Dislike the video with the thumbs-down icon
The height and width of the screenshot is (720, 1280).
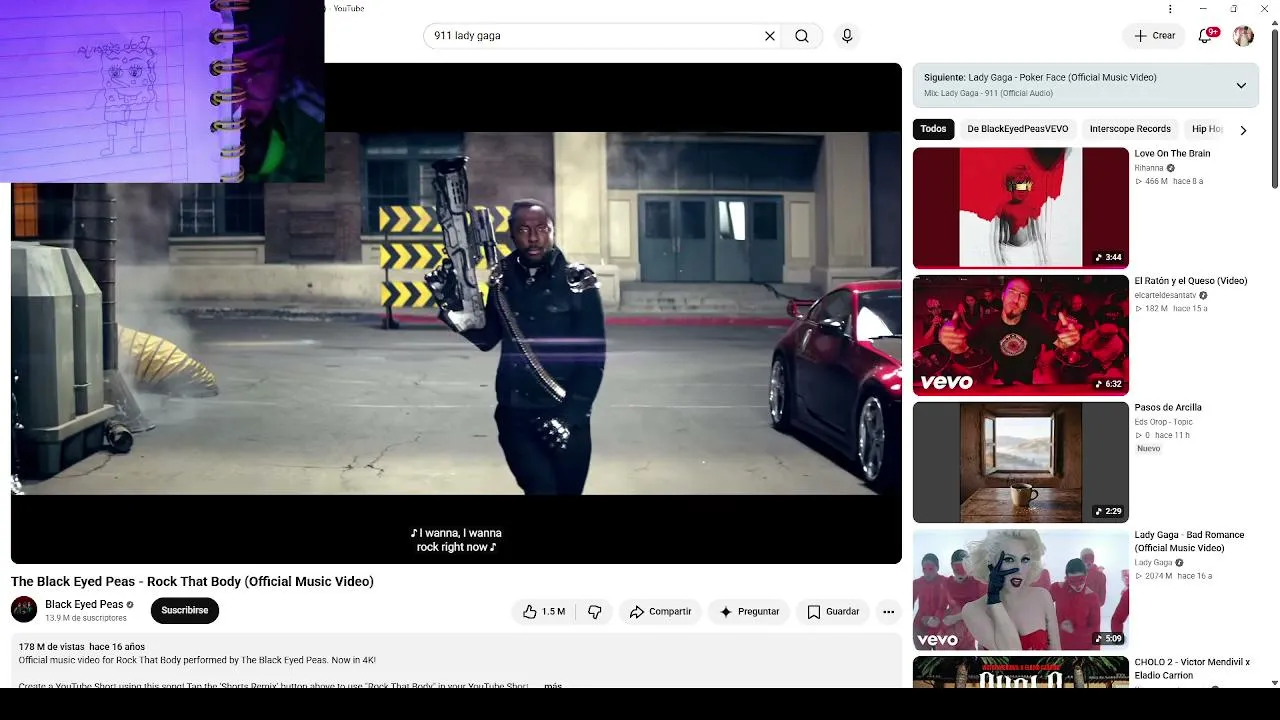point(595,612)
